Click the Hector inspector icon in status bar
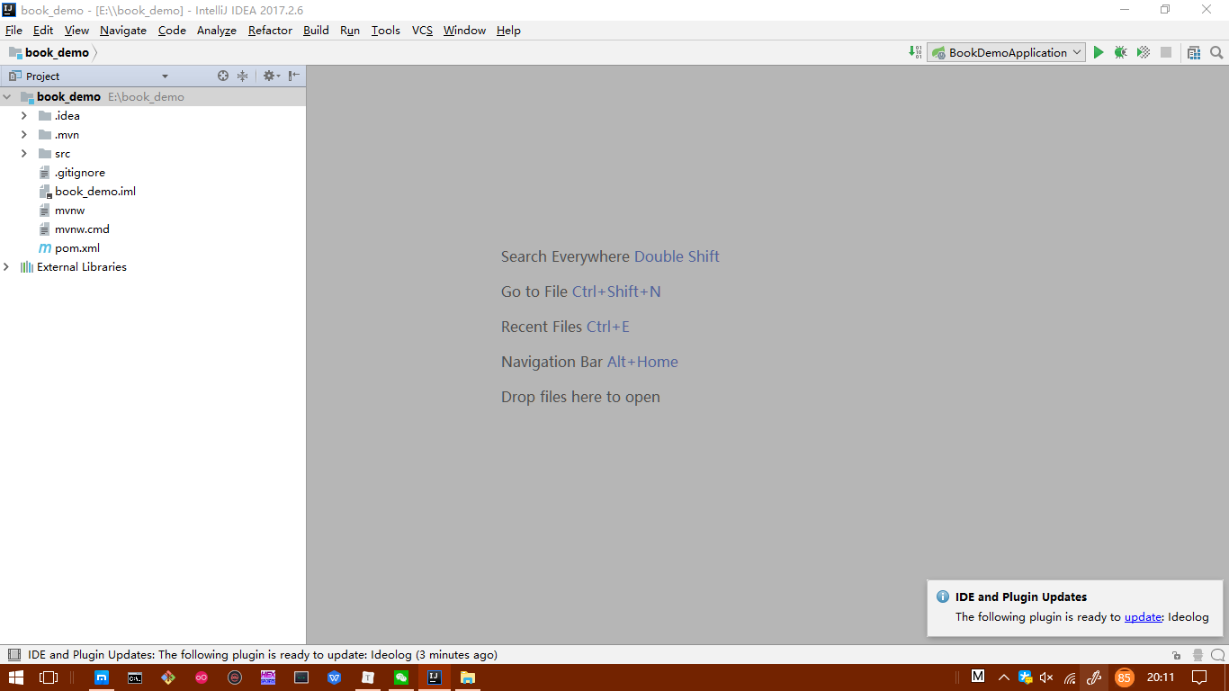The image size is (1229, 691). (x=1197, y=655)
